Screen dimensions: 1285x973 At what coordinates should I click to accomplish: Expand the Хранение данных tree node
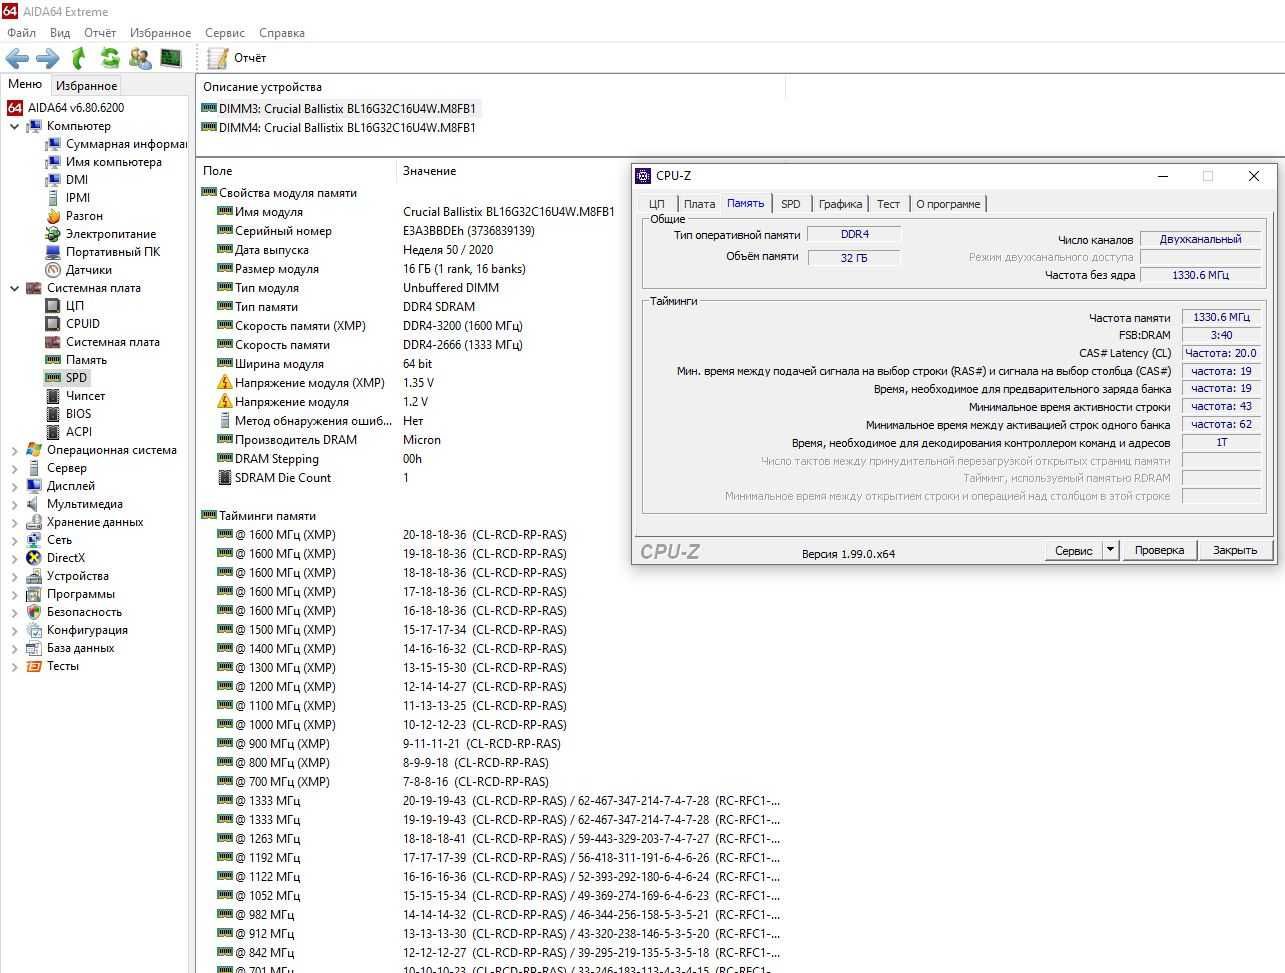(x=14, y=522)
